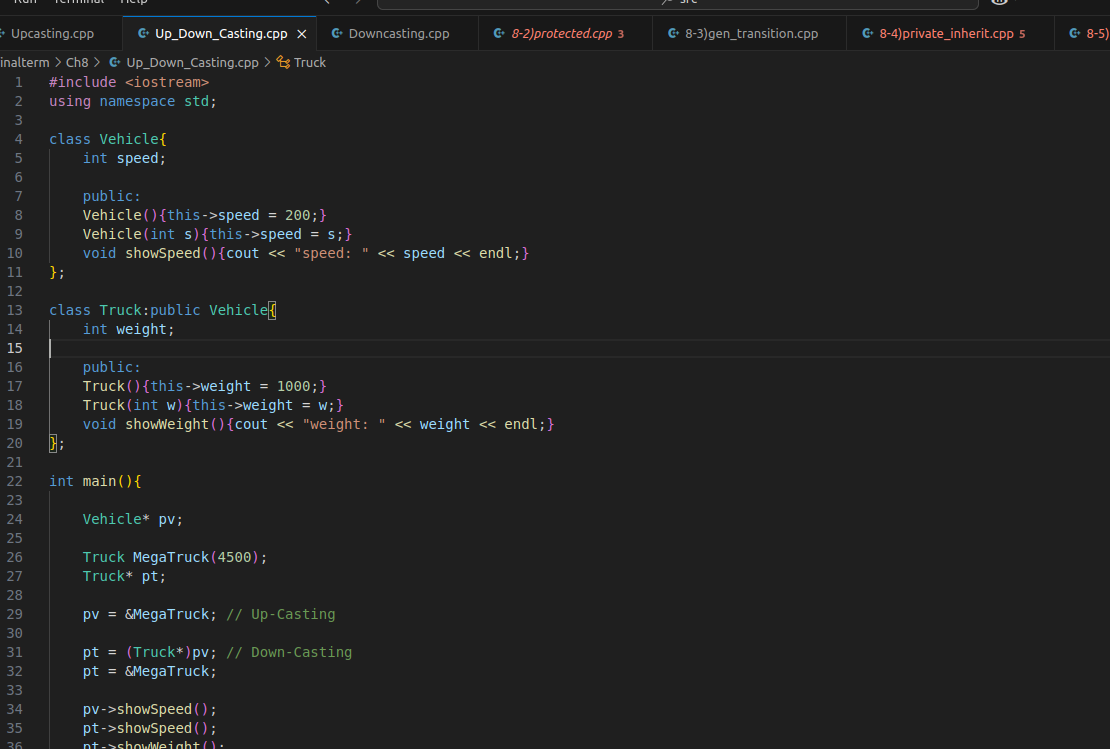Click the C++ file icon on Downcasting.cpp tab
The height and width of the screenshot is (749, 1110).
[x=337, y=33]
